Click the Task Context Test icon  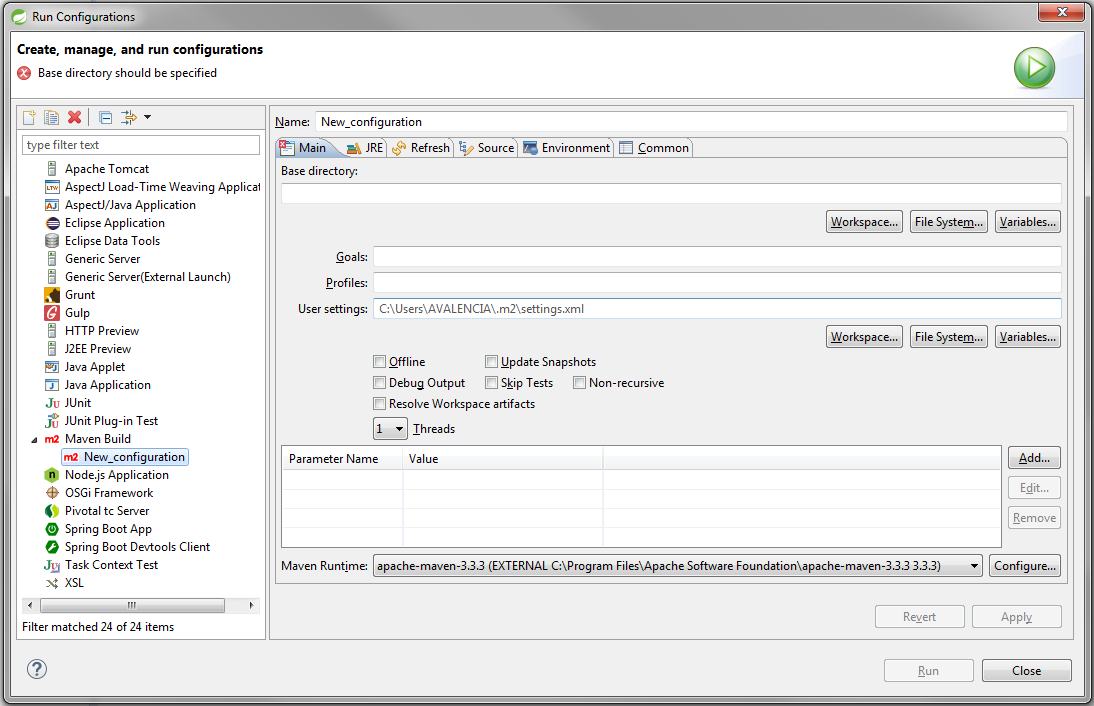coord(52,565)
